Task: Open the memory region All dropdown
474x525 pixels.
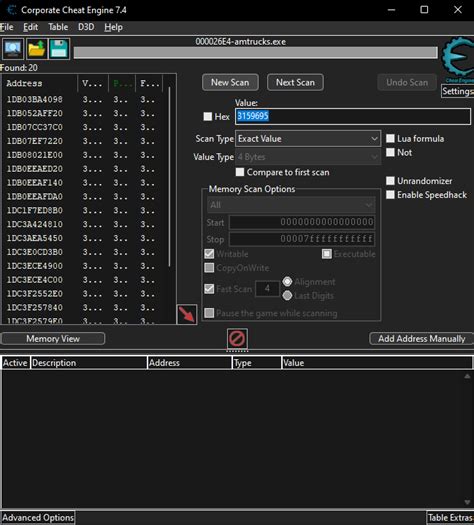Action: coord(291,205)
